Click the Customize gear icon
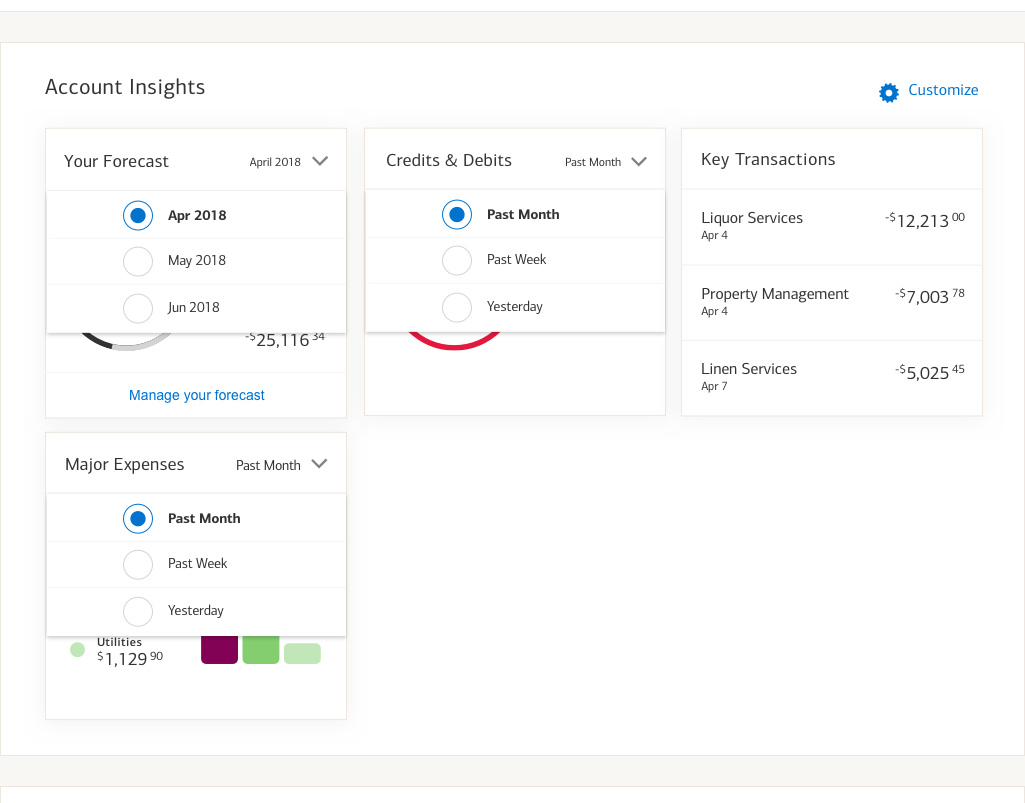1025x803 pixels. [x=889, y=92]
